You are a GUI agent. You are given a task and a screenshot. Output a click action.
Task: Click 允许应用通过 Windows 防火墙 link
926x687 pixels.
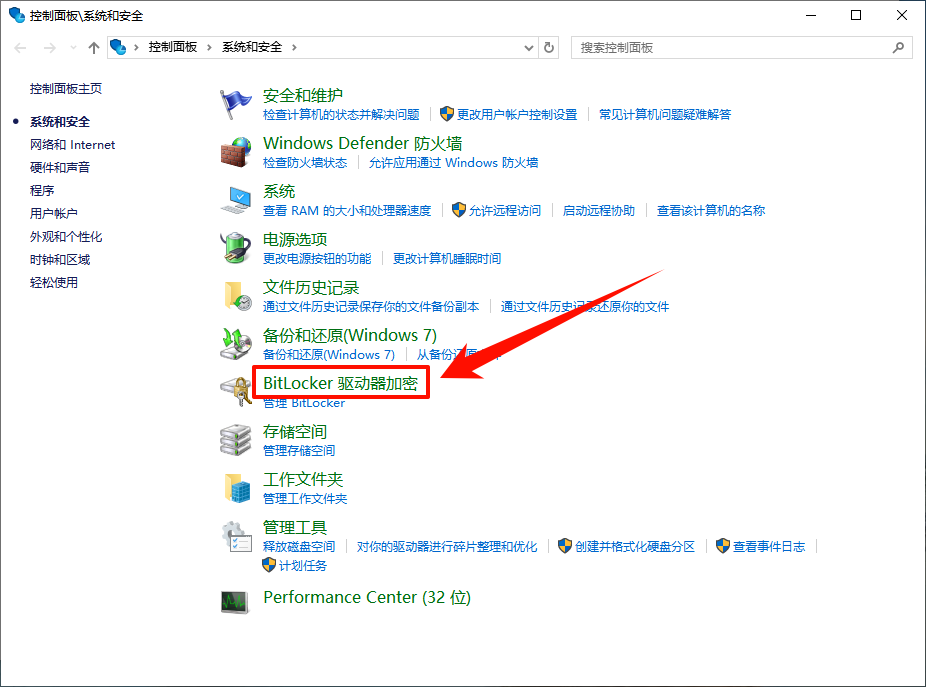pyautogui.click(x=453, y=163)
